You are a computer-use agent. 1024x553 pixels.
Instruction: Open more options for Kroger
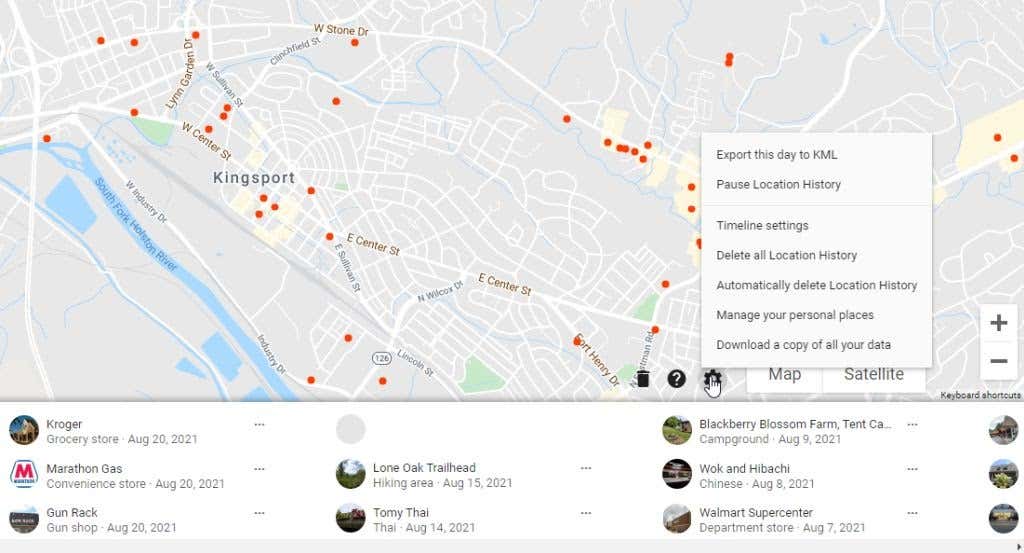(x=259, y=425)
